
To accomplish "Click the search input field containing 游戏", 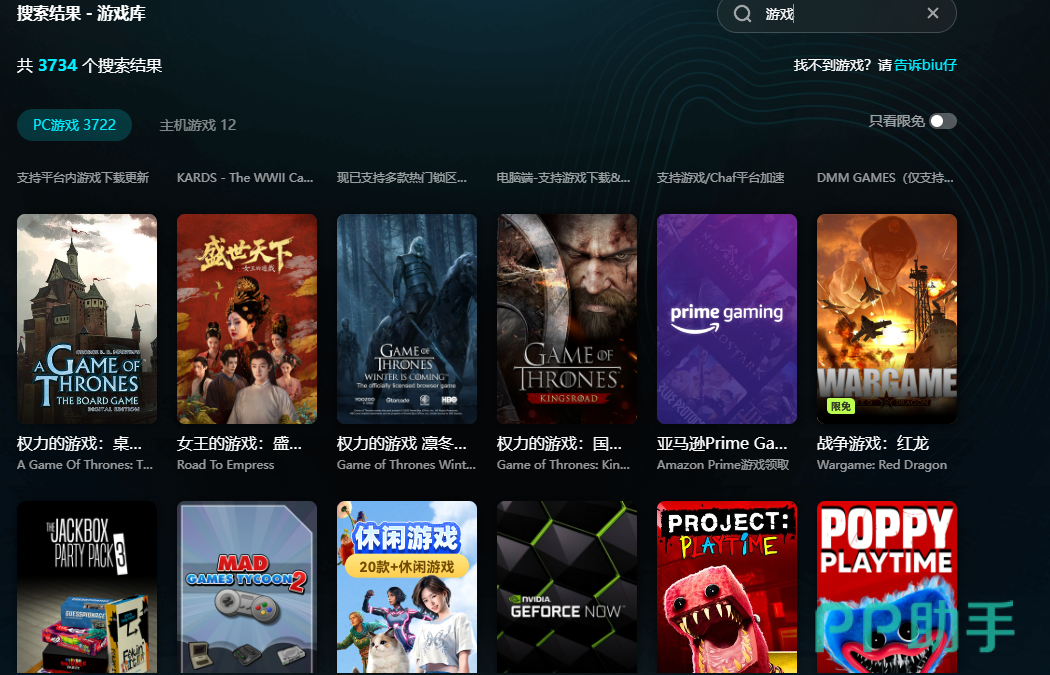I will pyautogui.click(x=840, y=14).
